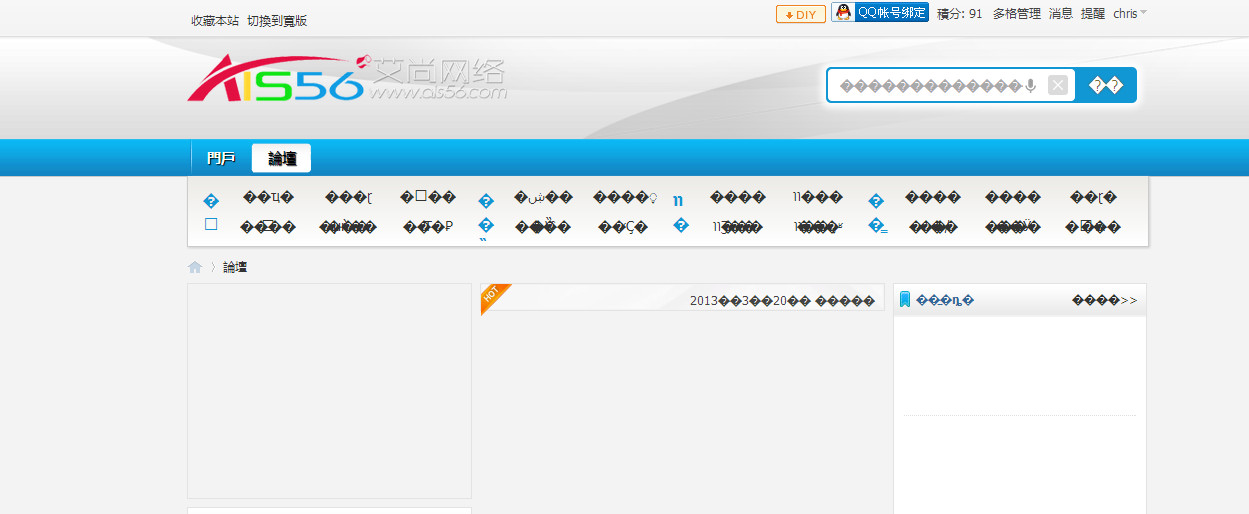Click the microphone voice search icon

pos(1031,86)
